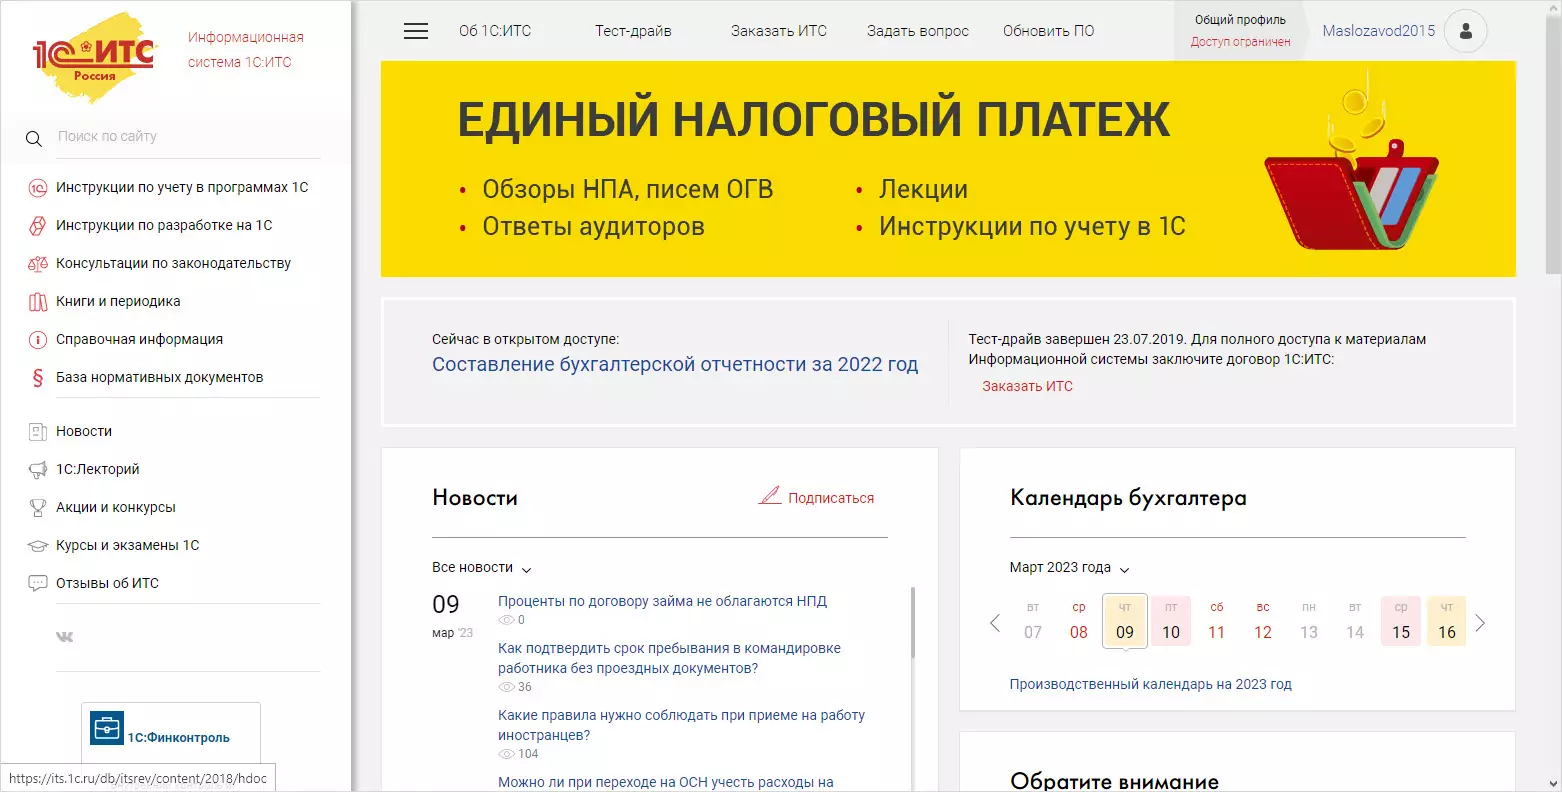Viewport: 1562px width, 792px height.
Task: Select calendar day 09 Thursday
Action: click(1125, 621)
